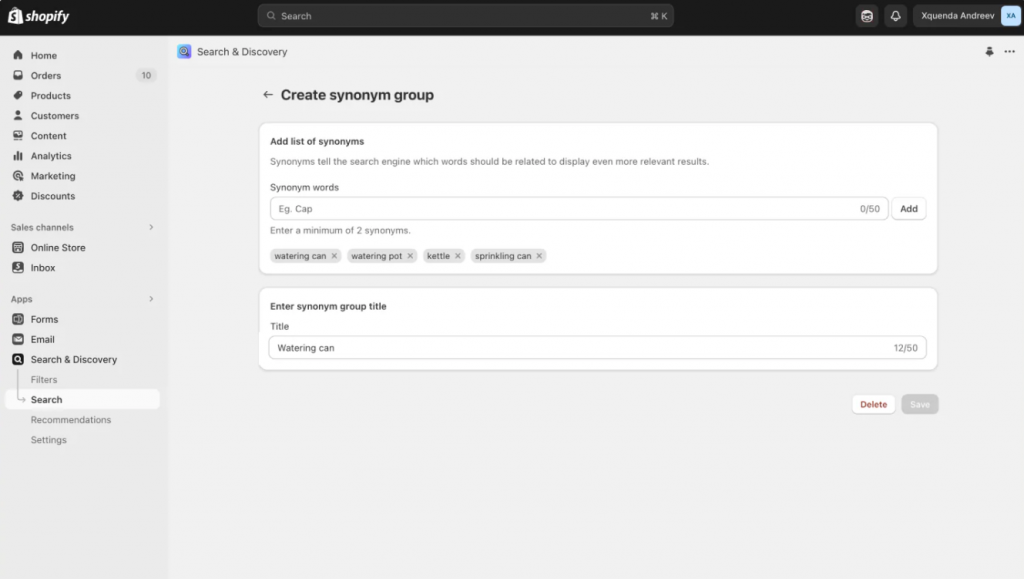Go to Orders in the sidebar
Viewport: 1024px width, 579px height.
click(46, 76)
